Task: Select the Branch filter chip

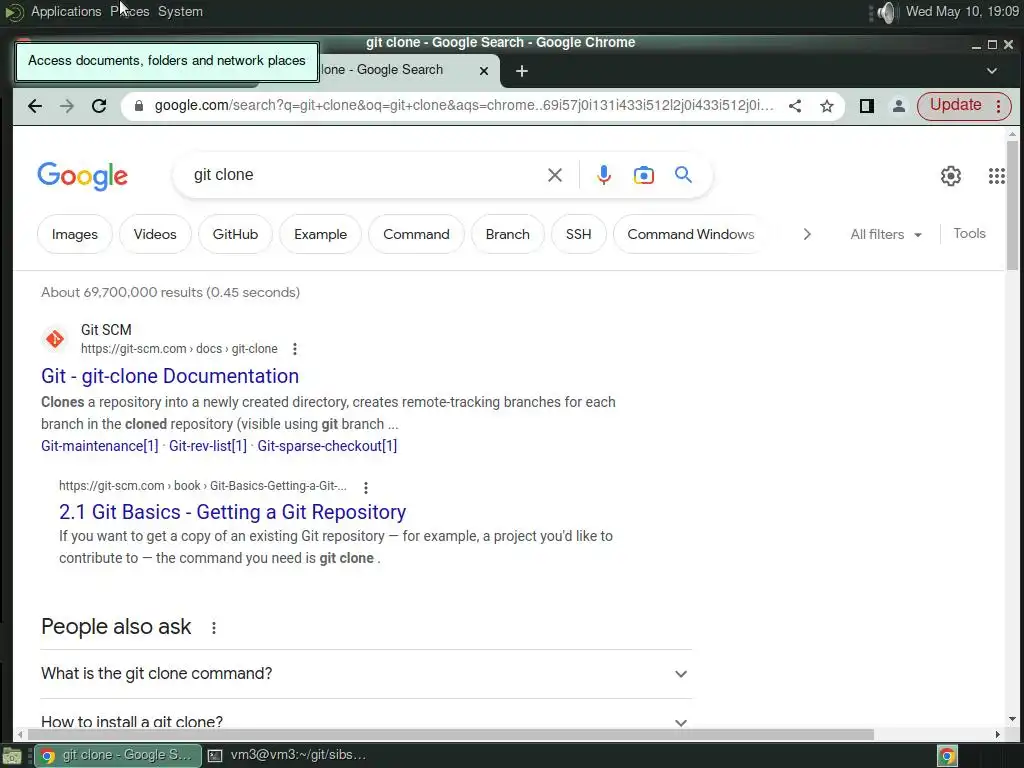Action: 507,234
